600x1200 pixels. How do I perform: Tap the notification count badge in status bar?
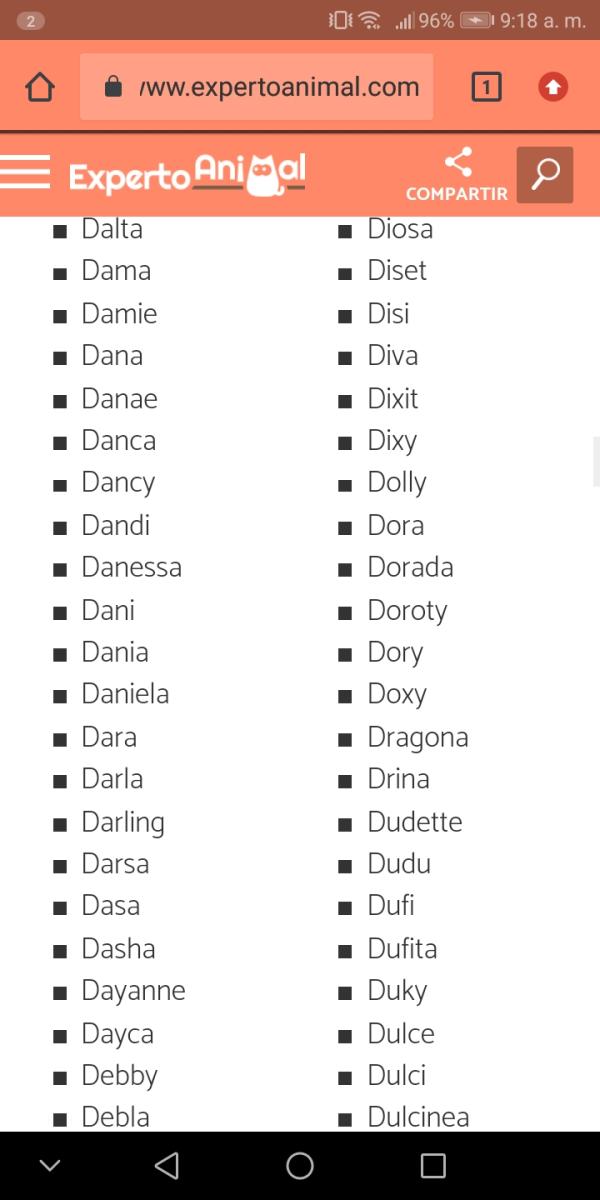pyautogui.click(x=31, y=20)
